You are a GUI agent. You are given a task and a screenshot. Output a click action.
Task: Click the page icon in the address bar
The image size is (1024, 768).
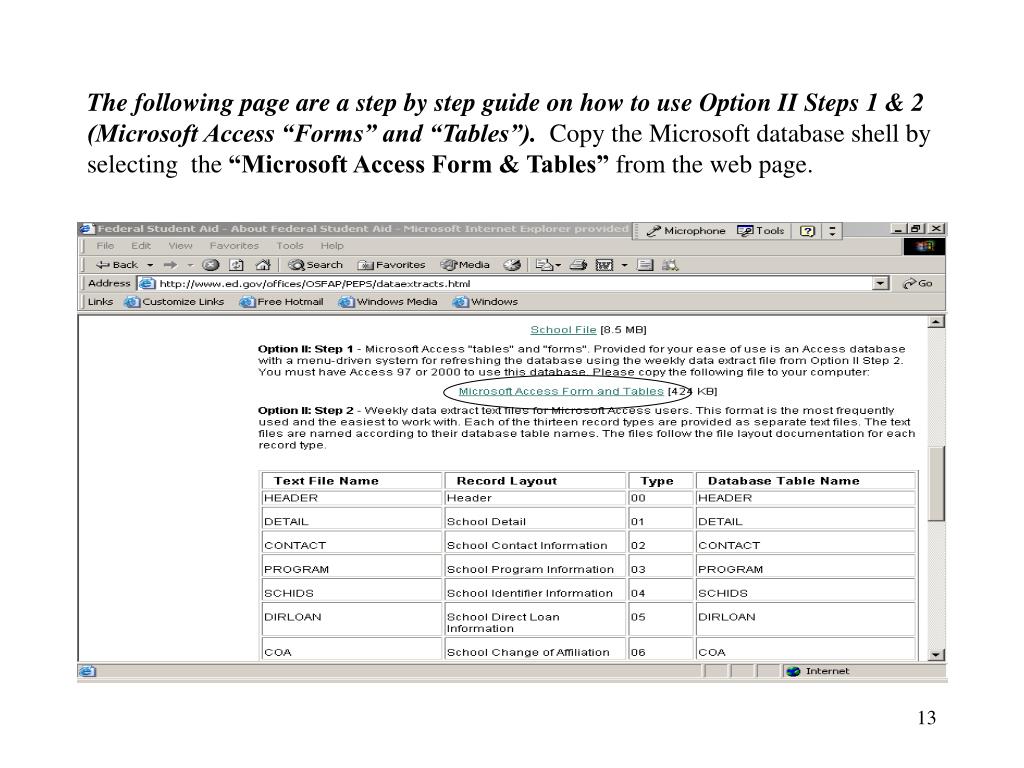tap(147, 283)
